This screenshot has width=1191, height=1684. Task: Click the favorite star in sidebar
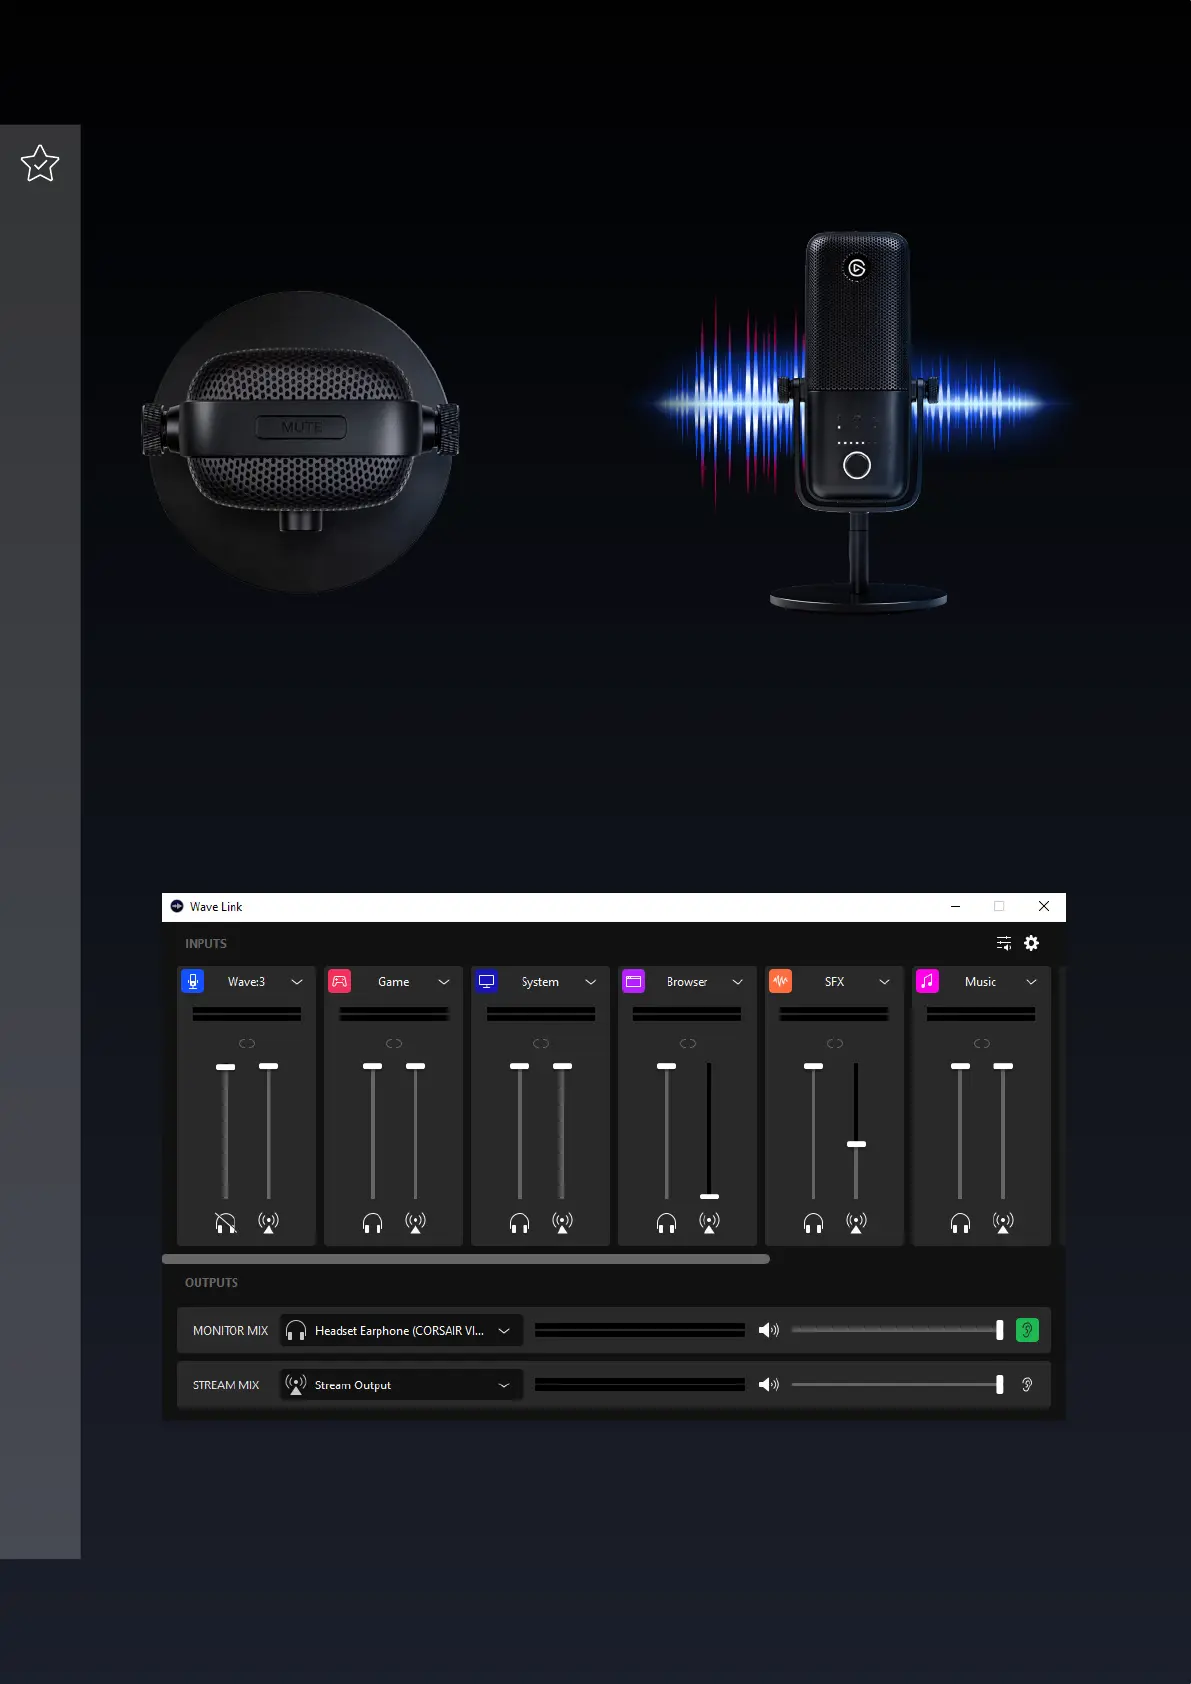40,163
